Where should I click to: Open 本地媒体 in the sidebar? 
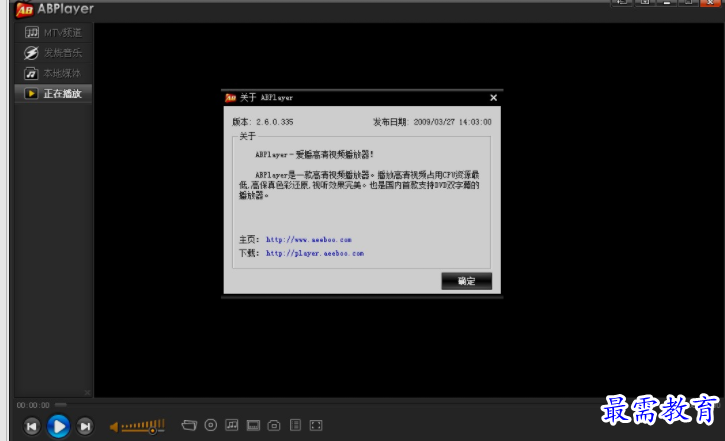pyautogui.click(x=54, y=73)
